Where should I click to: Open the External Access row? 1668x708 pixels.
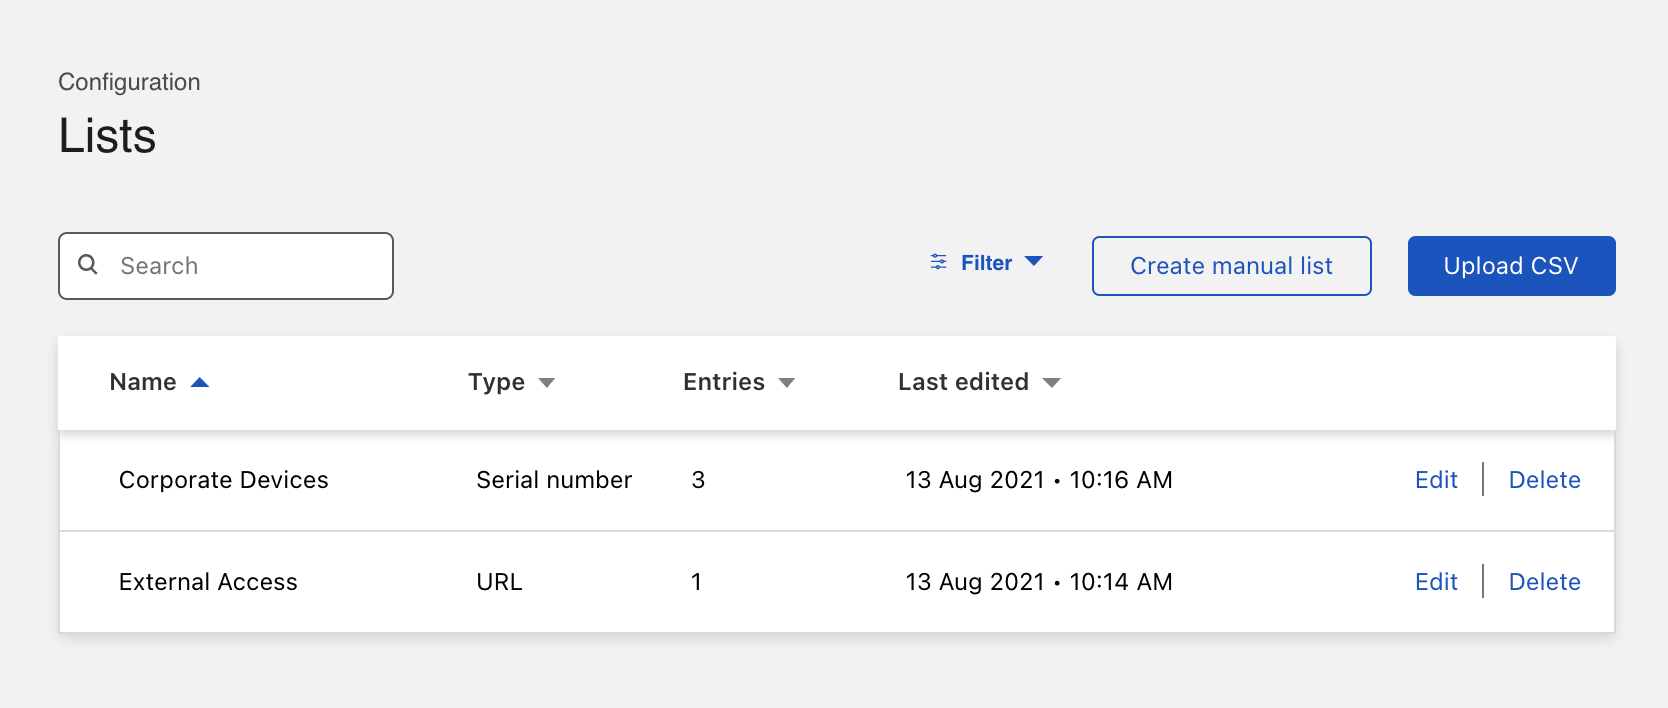[x=208, y=582]
